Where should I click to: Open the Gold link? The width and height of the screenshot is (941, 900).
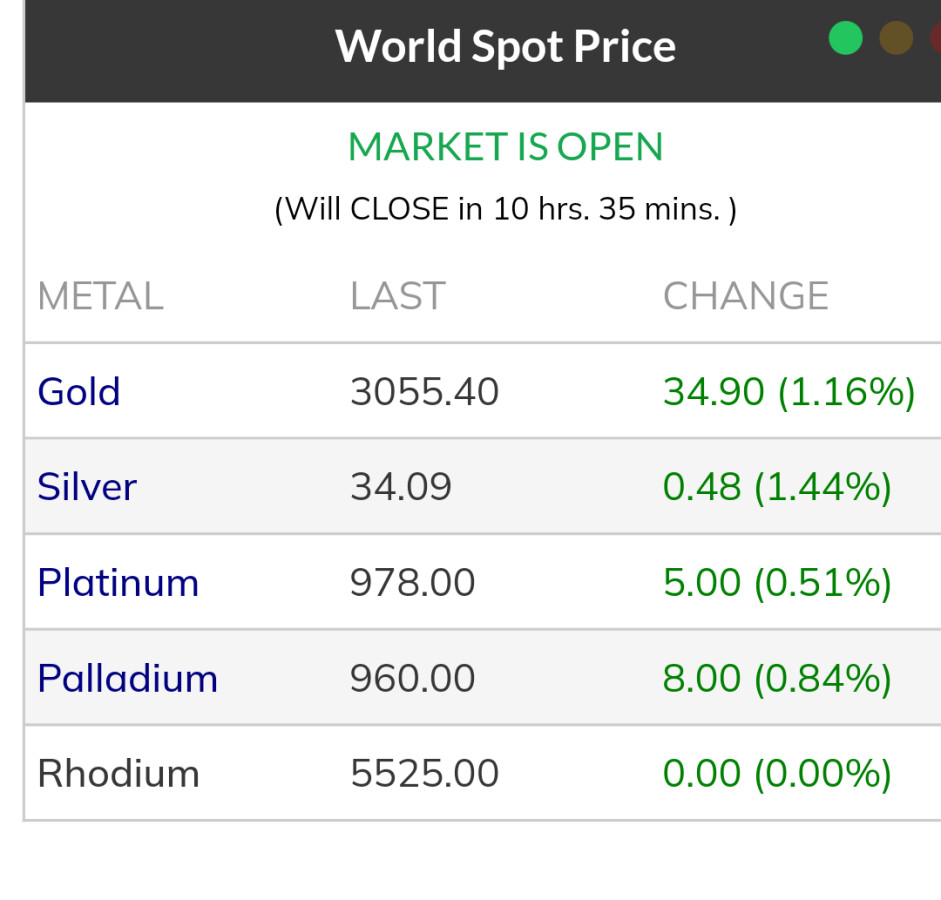coord(79,391)
